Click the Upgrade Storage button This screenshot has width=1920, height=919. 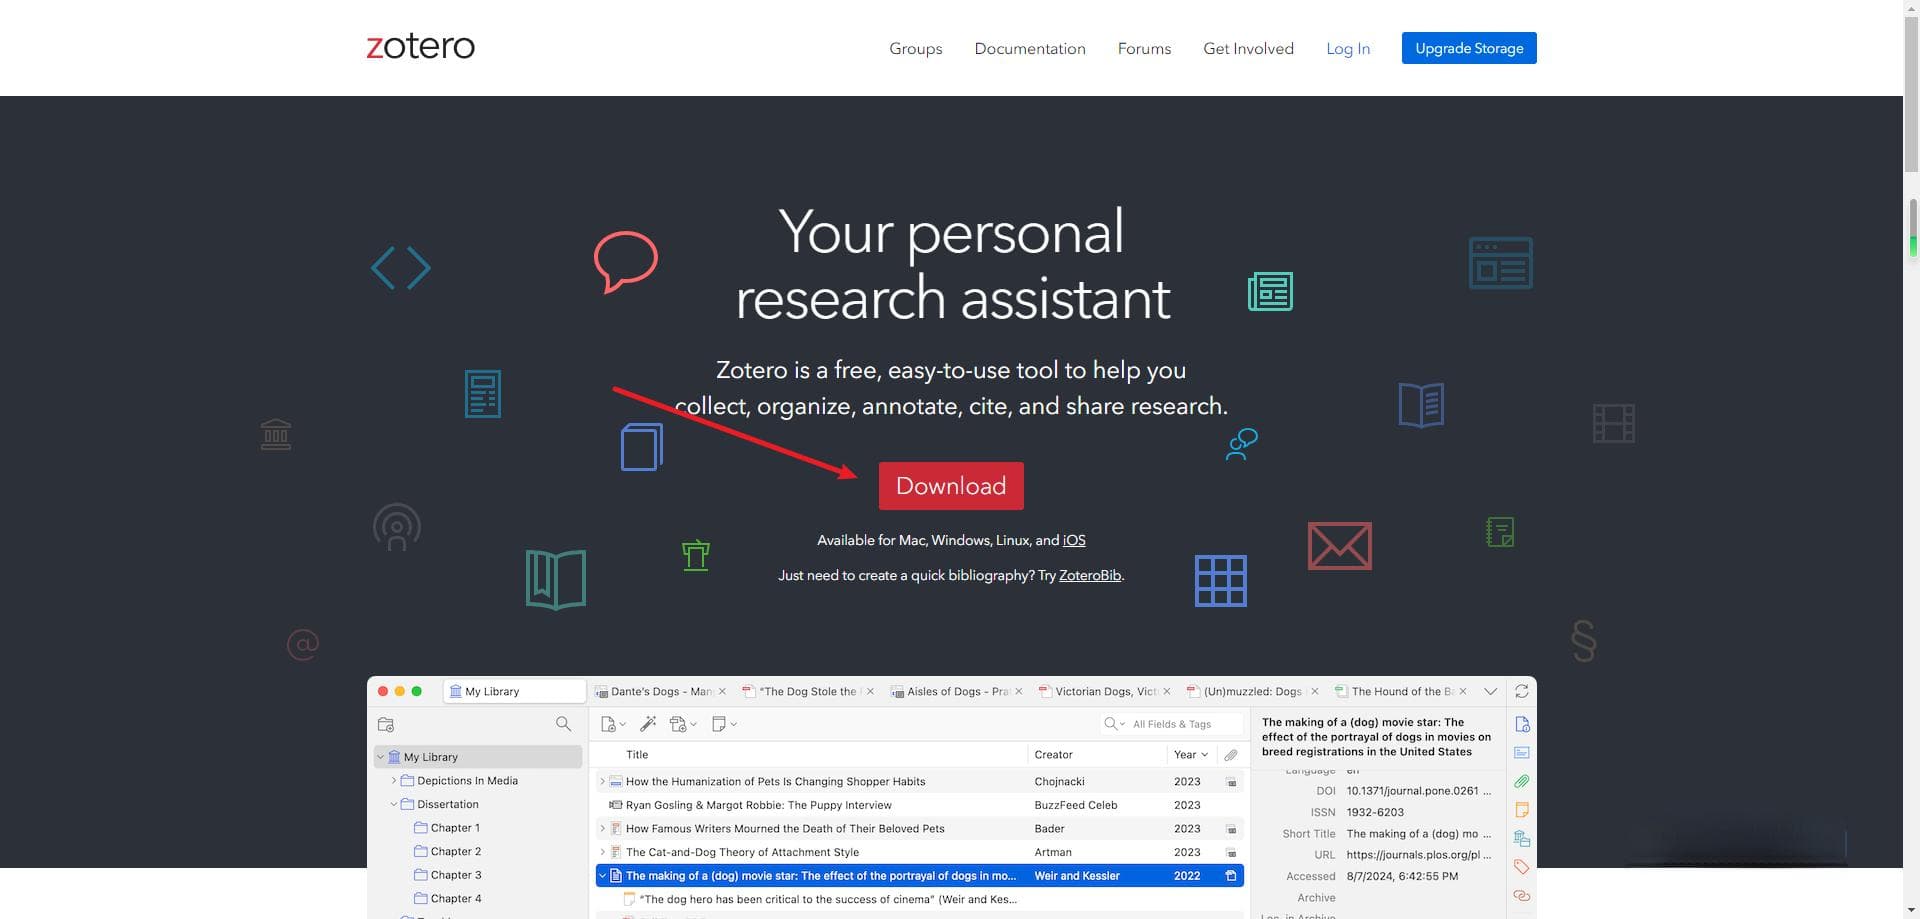pyautogui.click(x=1469, y=48)
